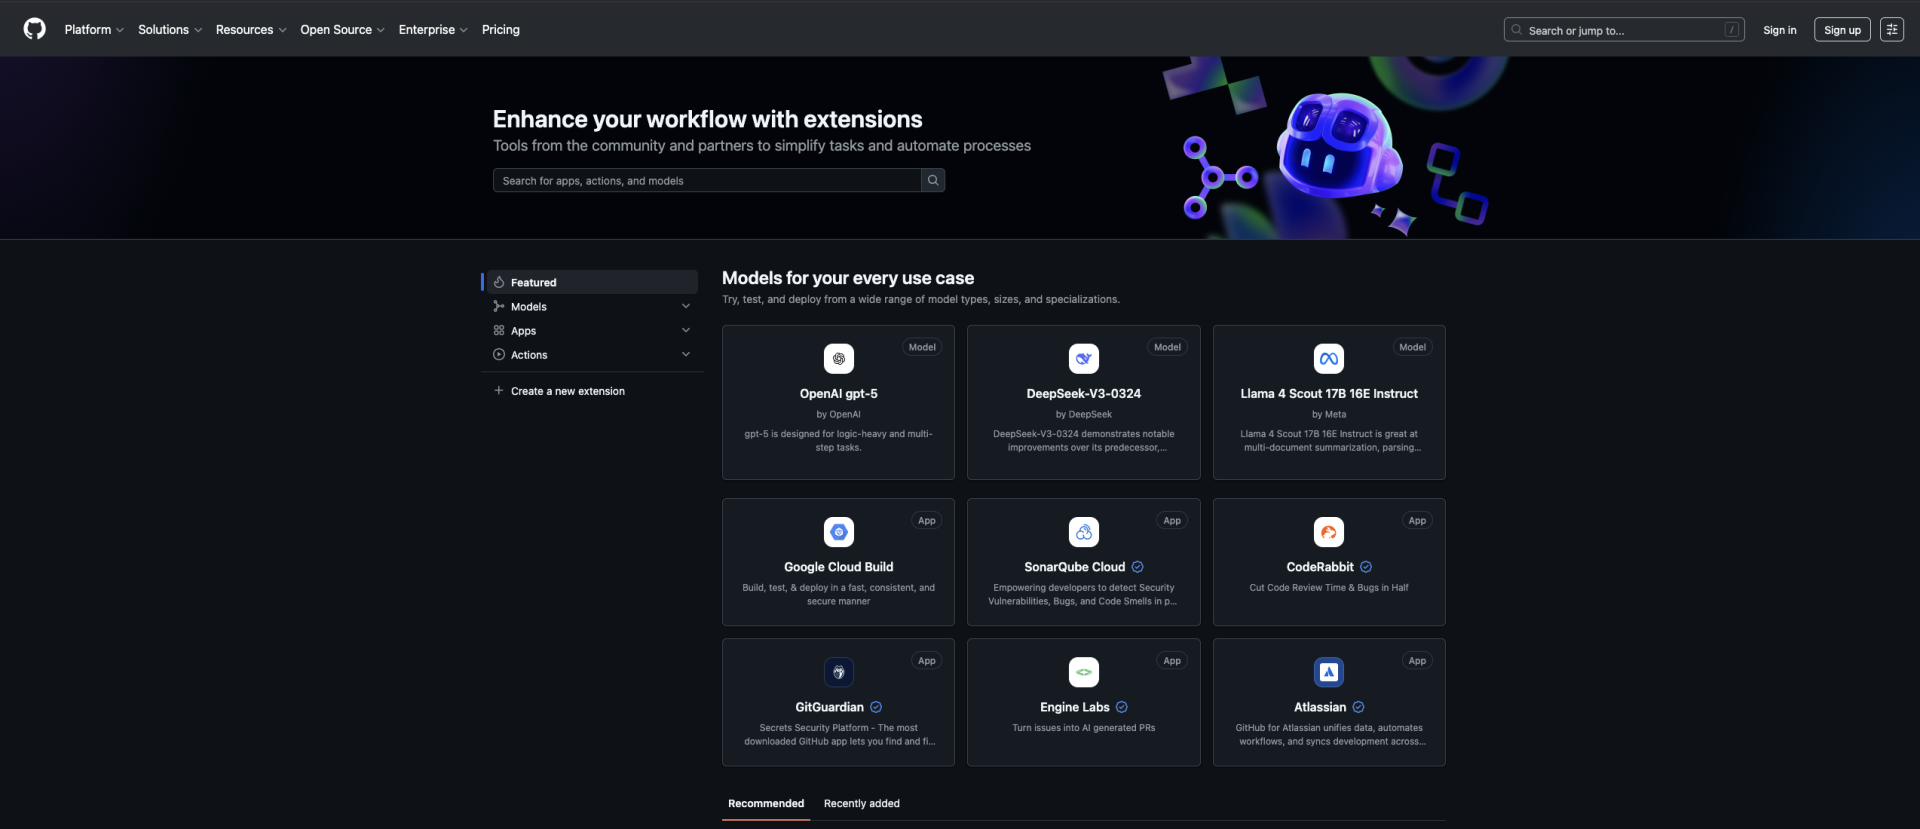
Task: Click the Models sidebar icon
Action: pyautogui.click(x=499, y=306)
